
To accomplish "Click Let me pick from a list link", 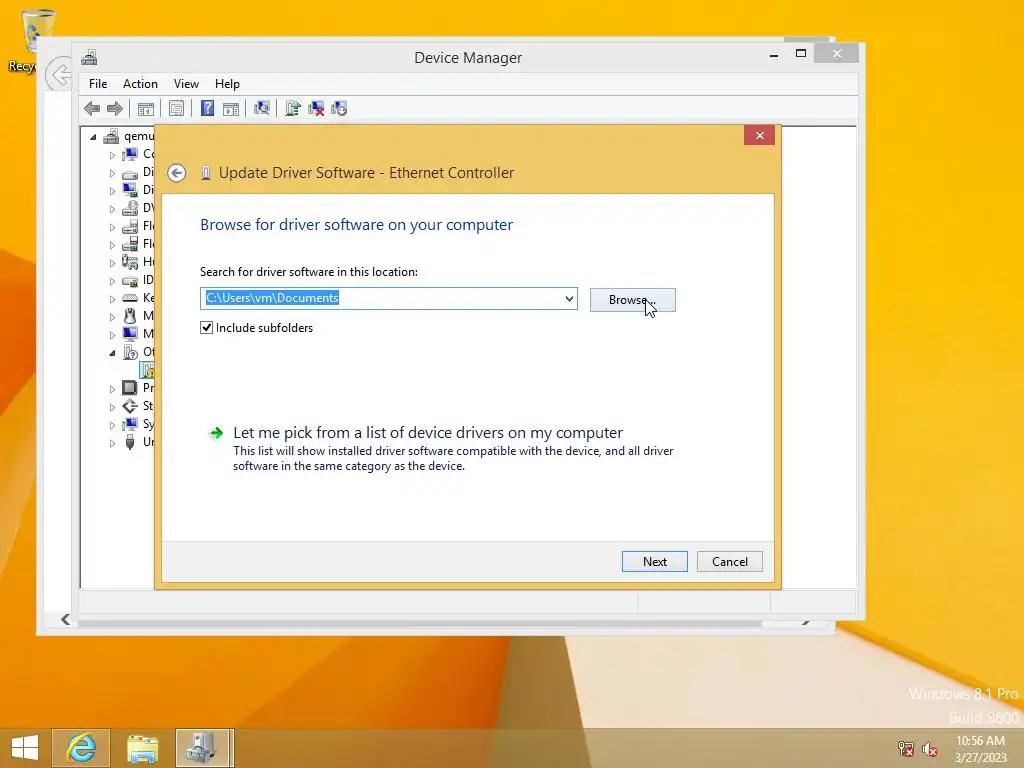I will click(x=428, y=433).
